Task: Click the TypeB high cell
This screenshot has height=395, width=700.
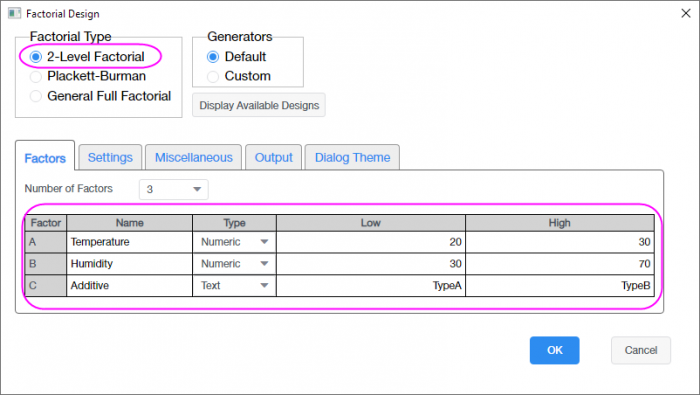Action: coord(560,286)
